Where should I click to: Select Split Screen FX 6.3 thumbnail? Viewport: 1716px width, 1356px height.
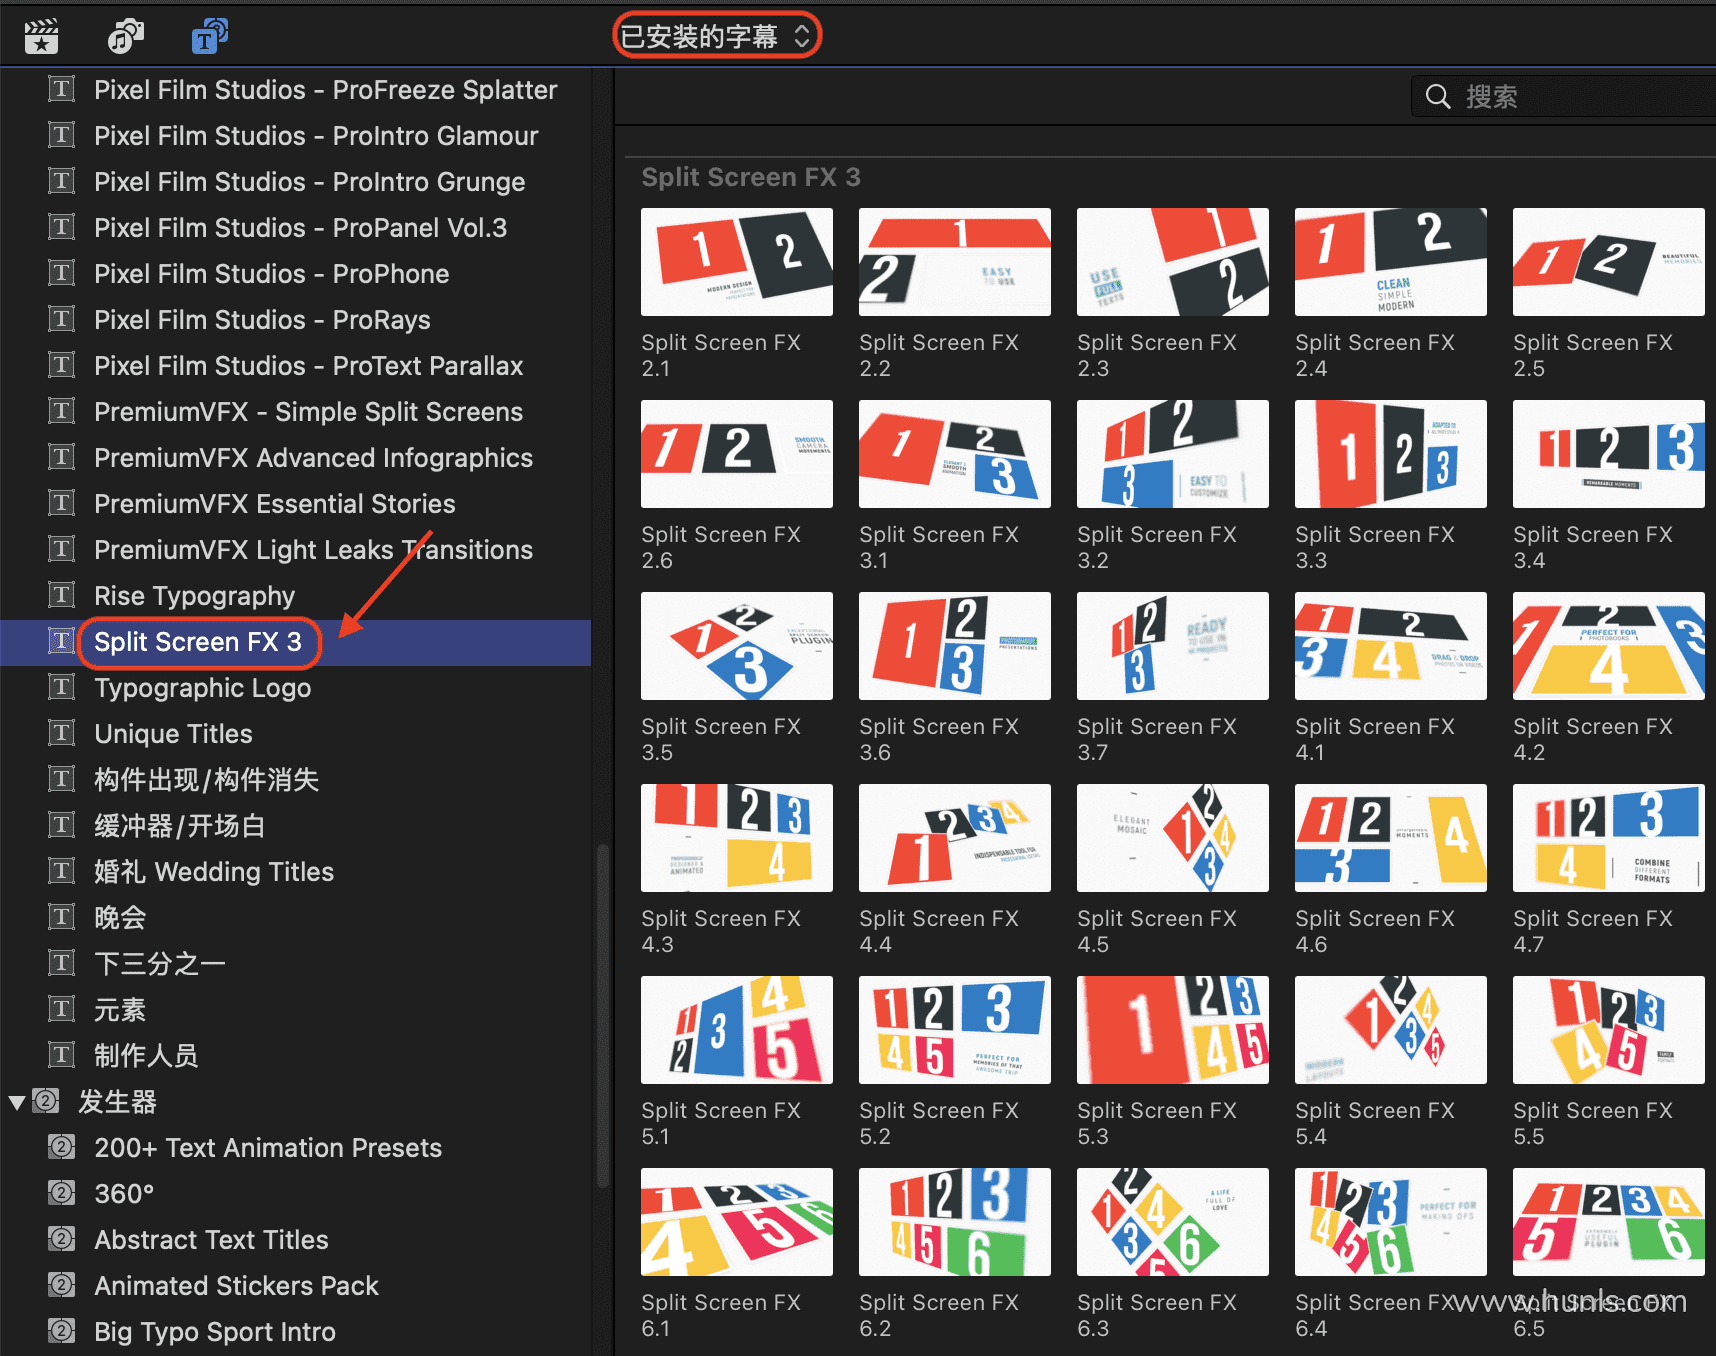click(1173, 1222)
